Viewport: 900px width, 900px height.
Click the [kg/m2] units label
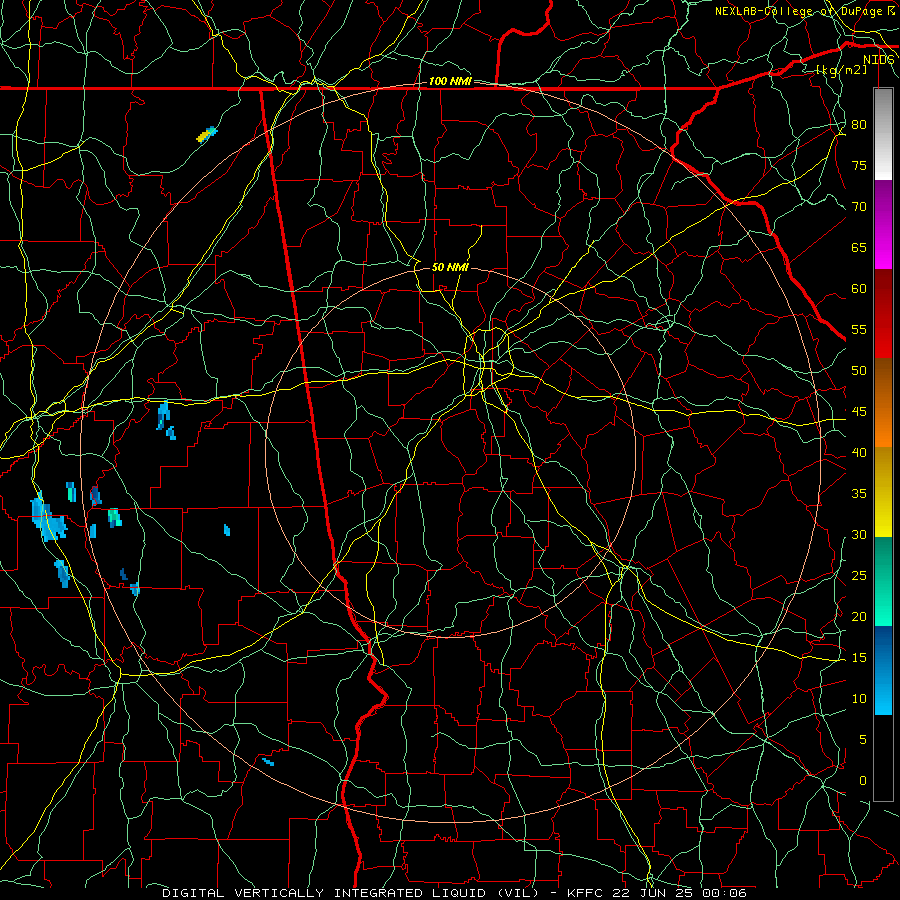842,70
